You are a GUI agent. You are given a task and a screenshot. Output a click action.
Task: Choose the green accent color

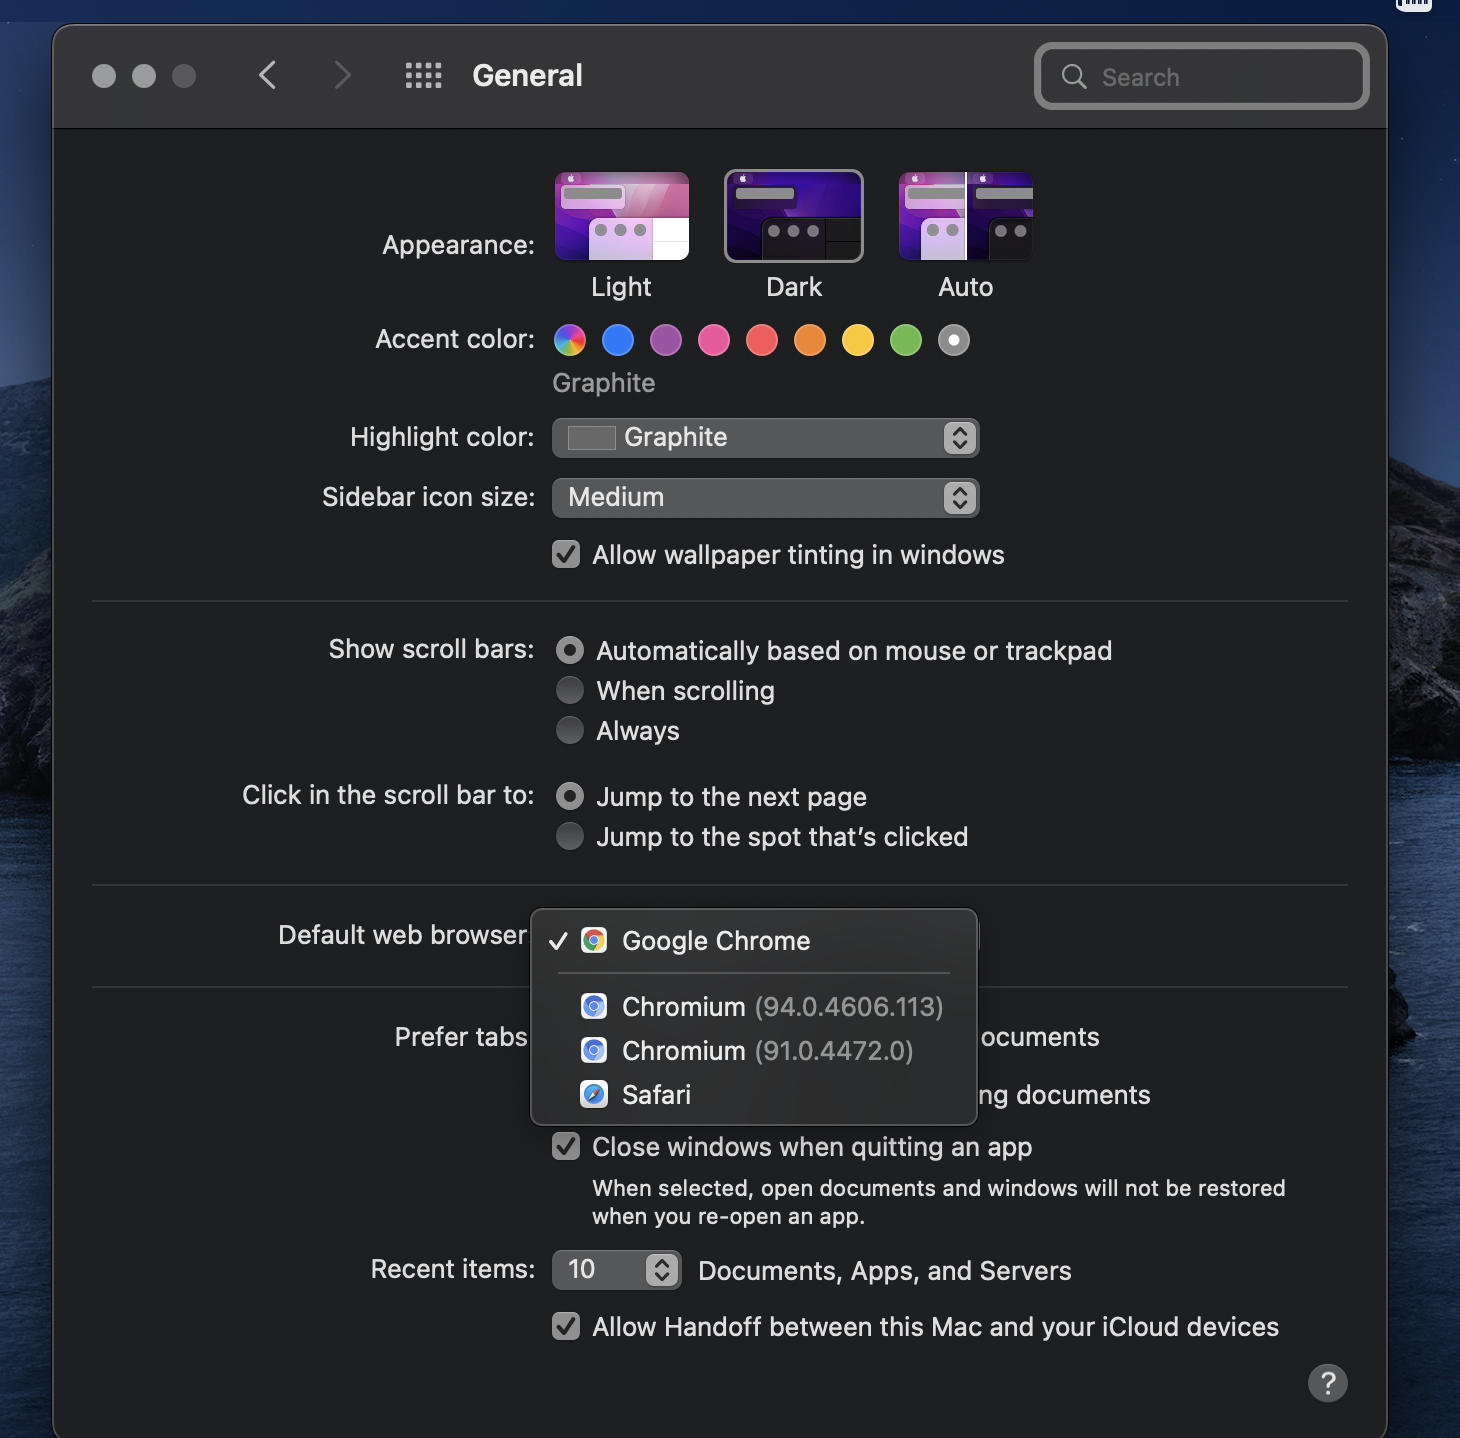point(906,340)
